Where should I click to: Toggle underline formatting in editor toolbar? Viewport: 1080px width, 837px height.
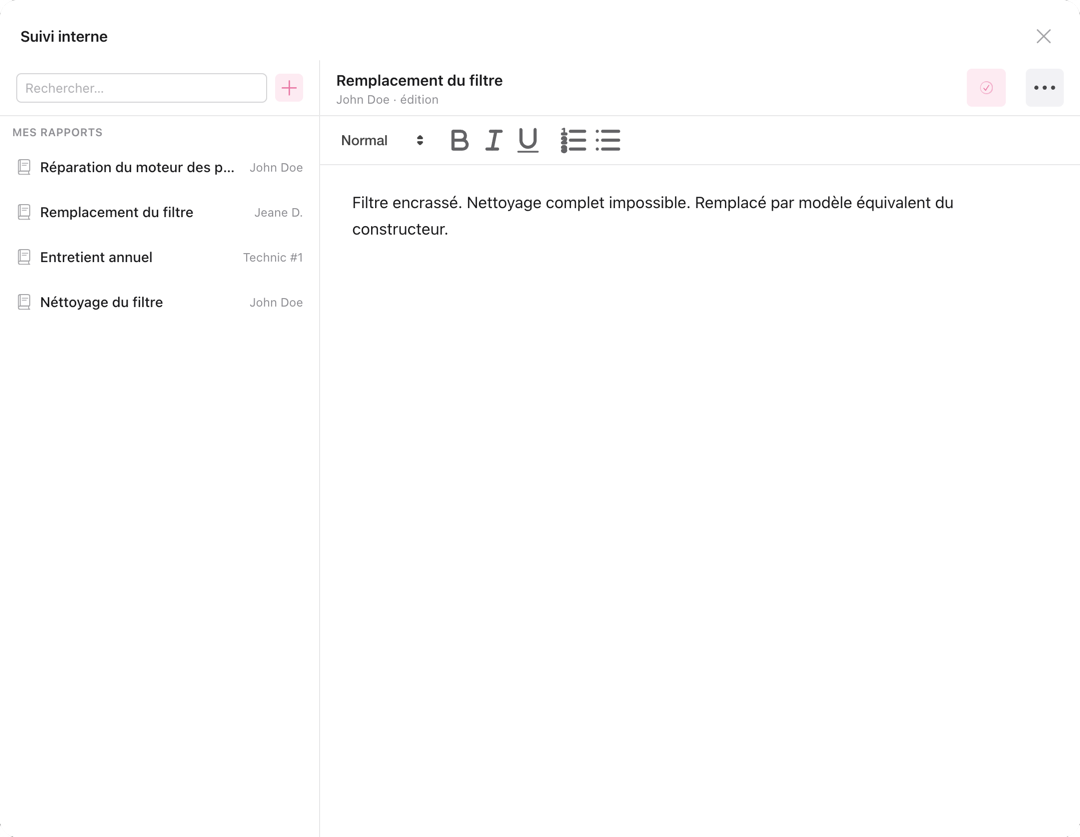point(528,141)
